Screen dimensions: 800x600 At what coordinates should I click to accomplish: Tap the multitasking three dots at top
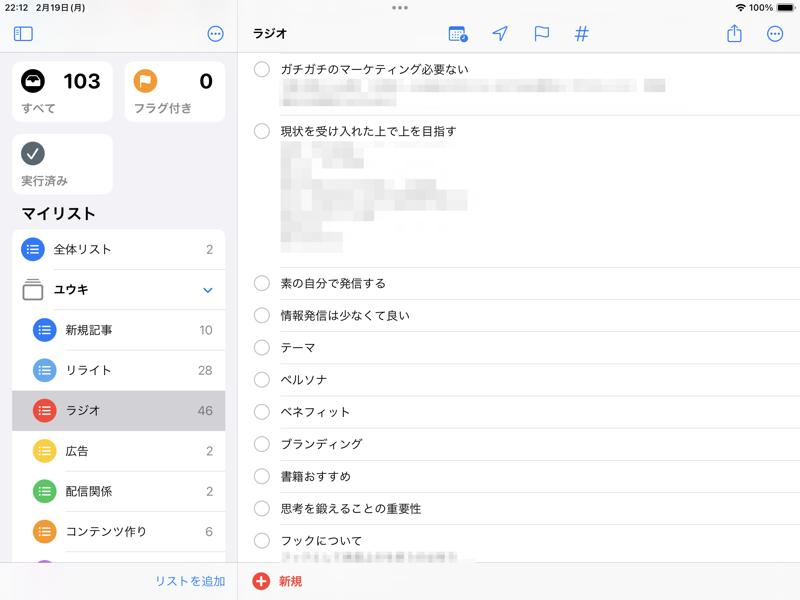pos(399,8)
